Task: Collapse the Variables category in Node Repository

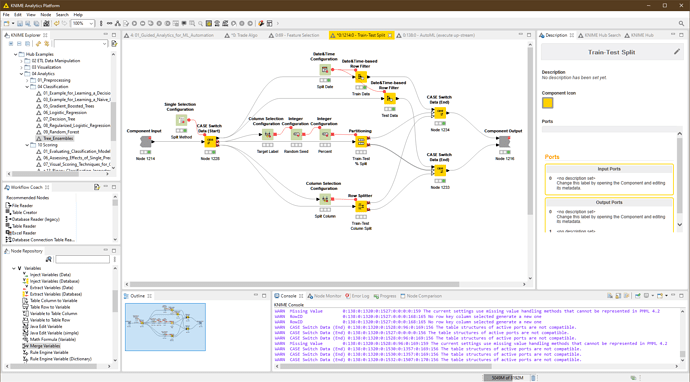Action: pos(14,268)
